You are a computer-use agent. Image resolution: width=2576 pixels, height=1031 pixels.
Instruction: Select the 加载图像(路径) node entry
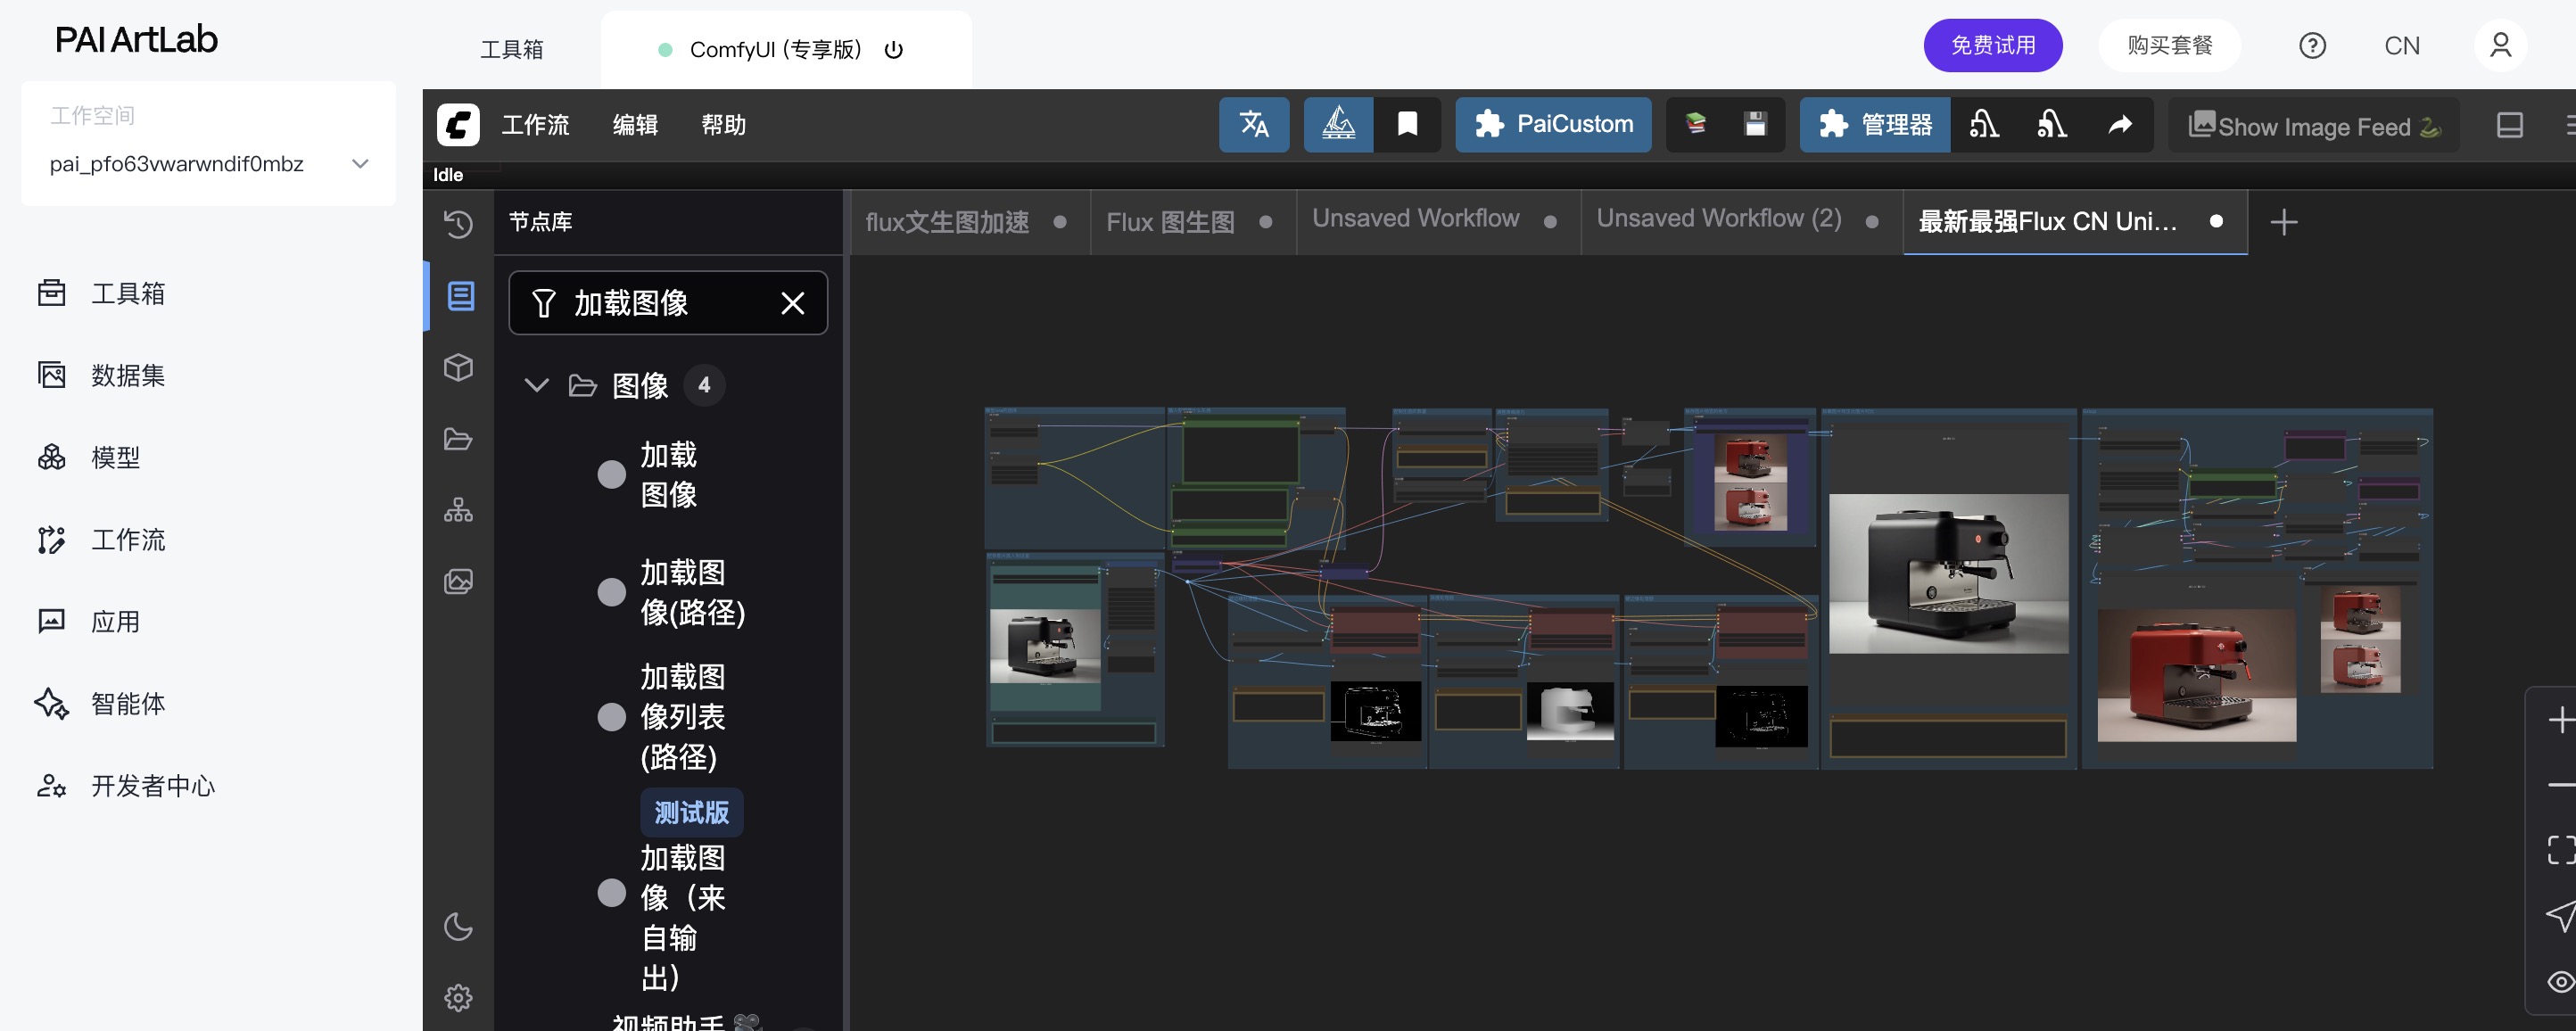(692, 592)
